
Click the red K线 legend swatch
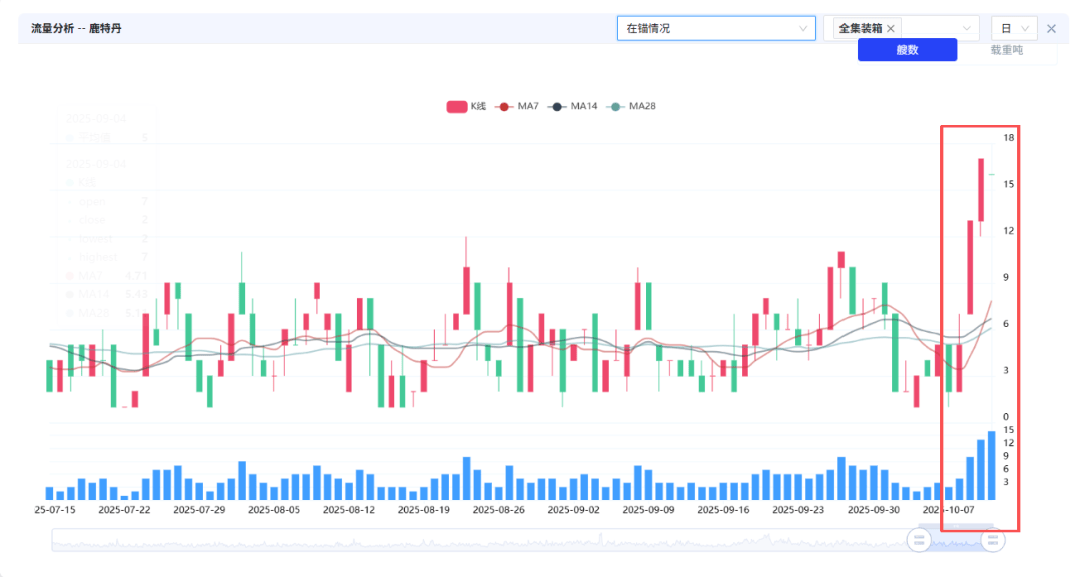click(456, 106)
